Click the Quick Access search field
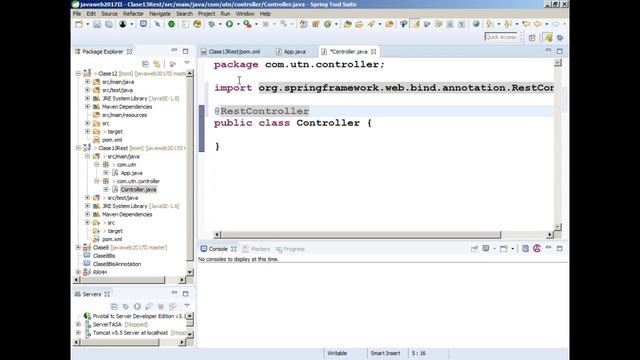 (501, 37)
